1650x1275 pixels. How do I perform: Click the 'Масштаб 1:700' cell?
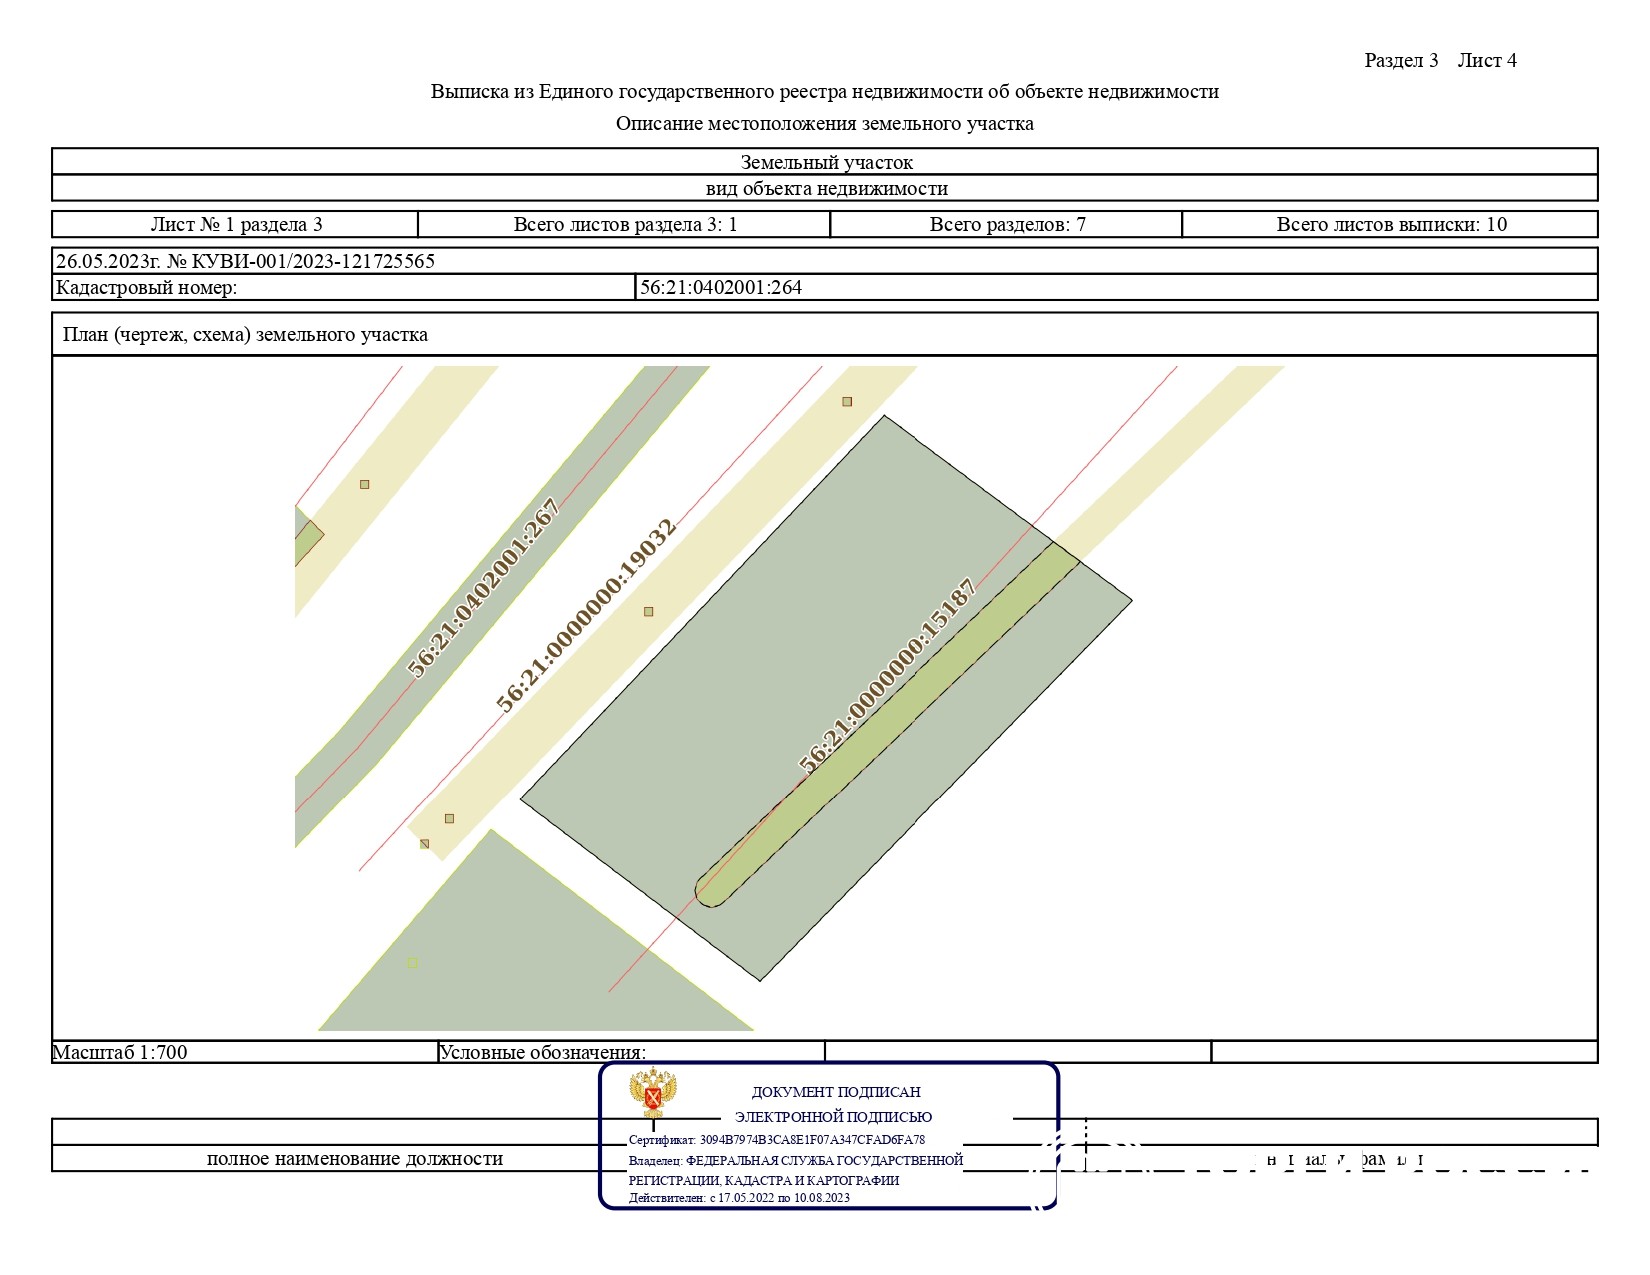245,1052
